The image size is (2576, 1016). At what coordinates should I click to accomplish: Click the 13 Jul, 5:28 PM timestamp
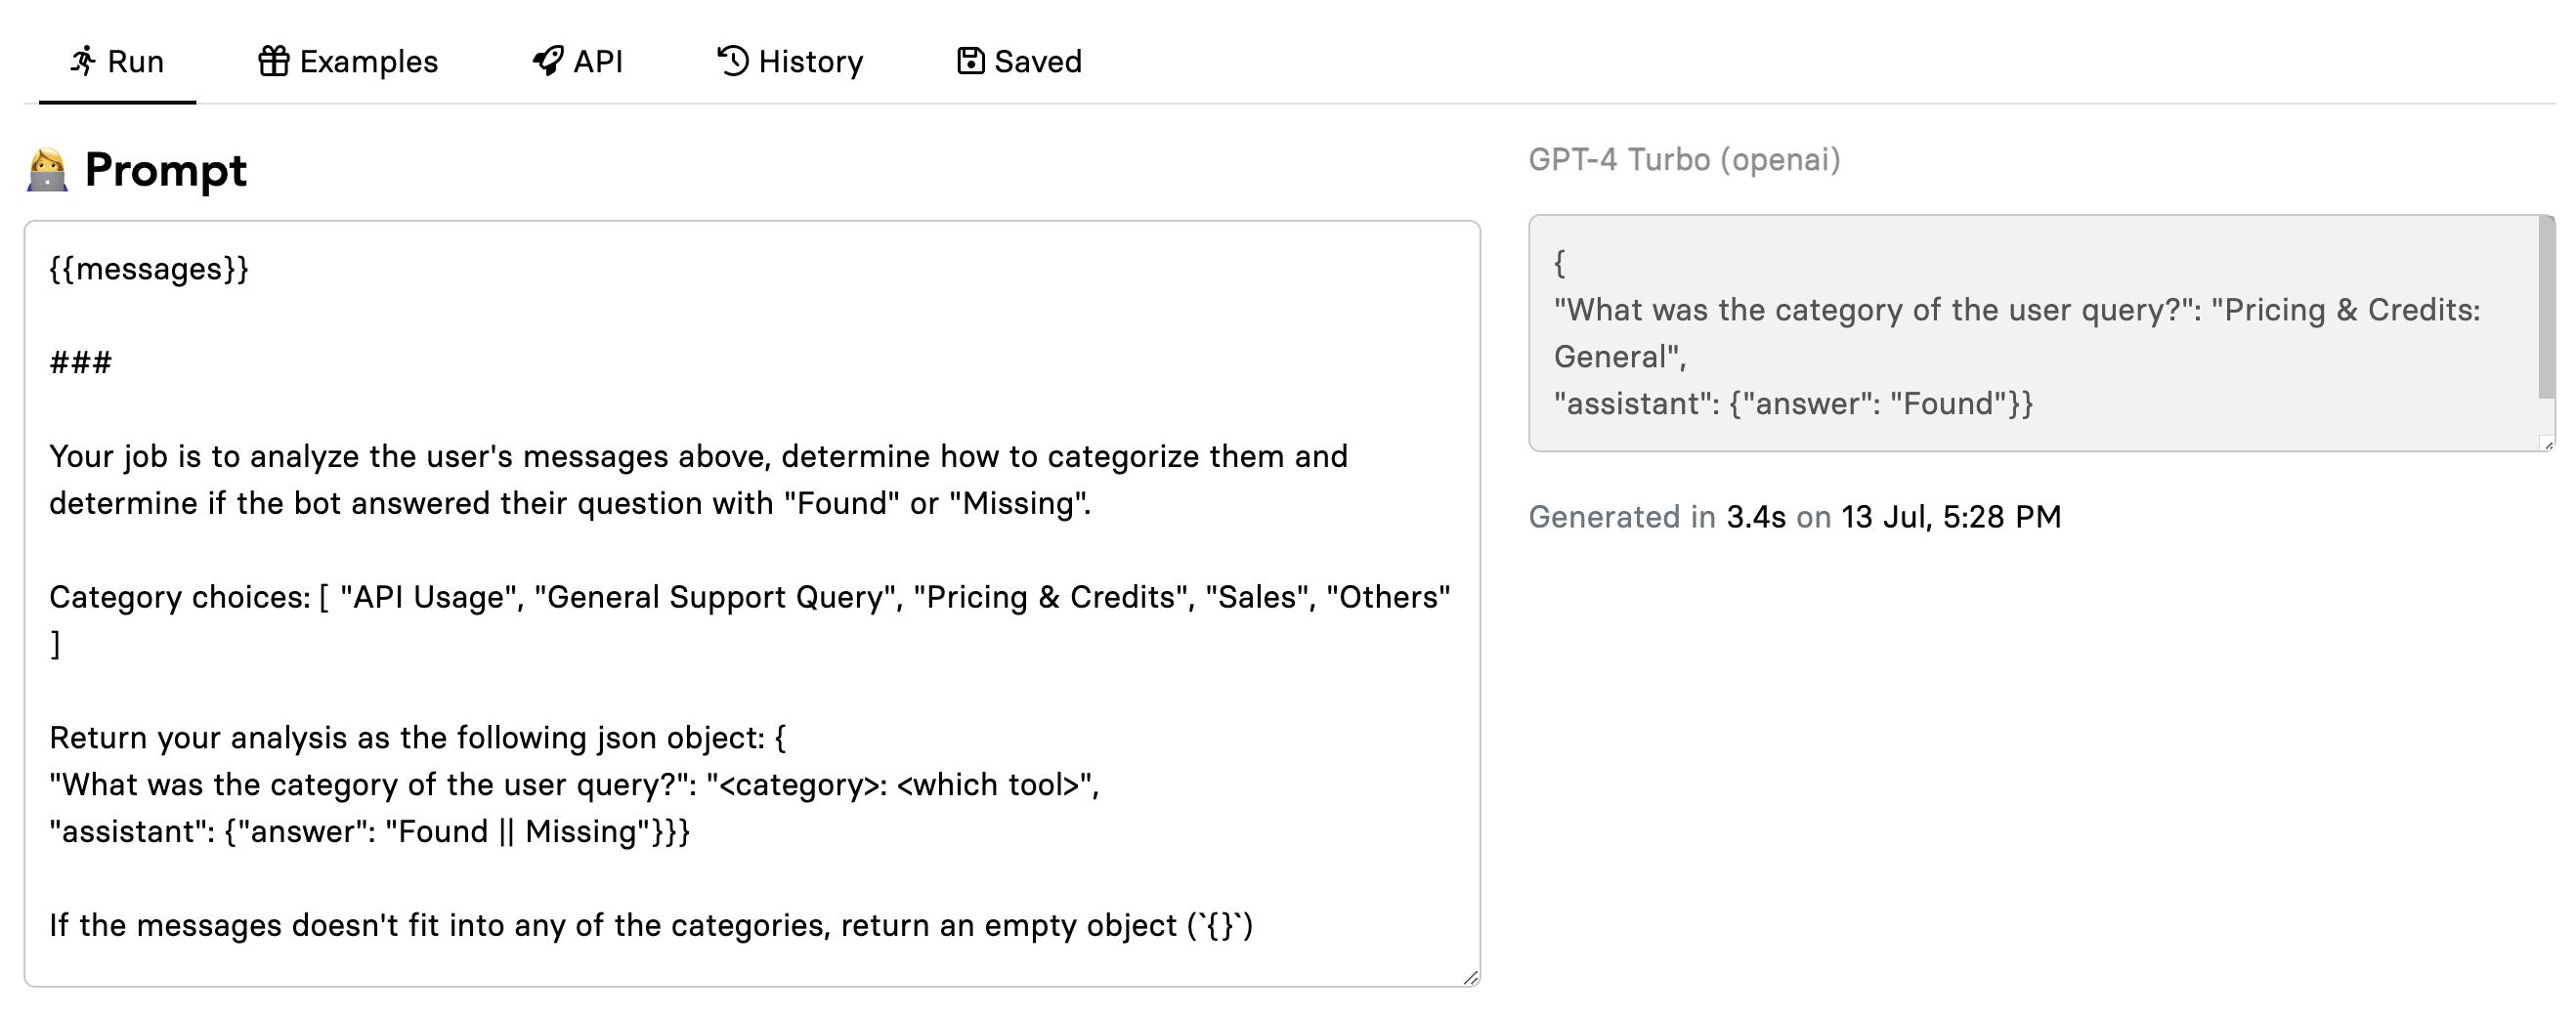point(1951,517)
